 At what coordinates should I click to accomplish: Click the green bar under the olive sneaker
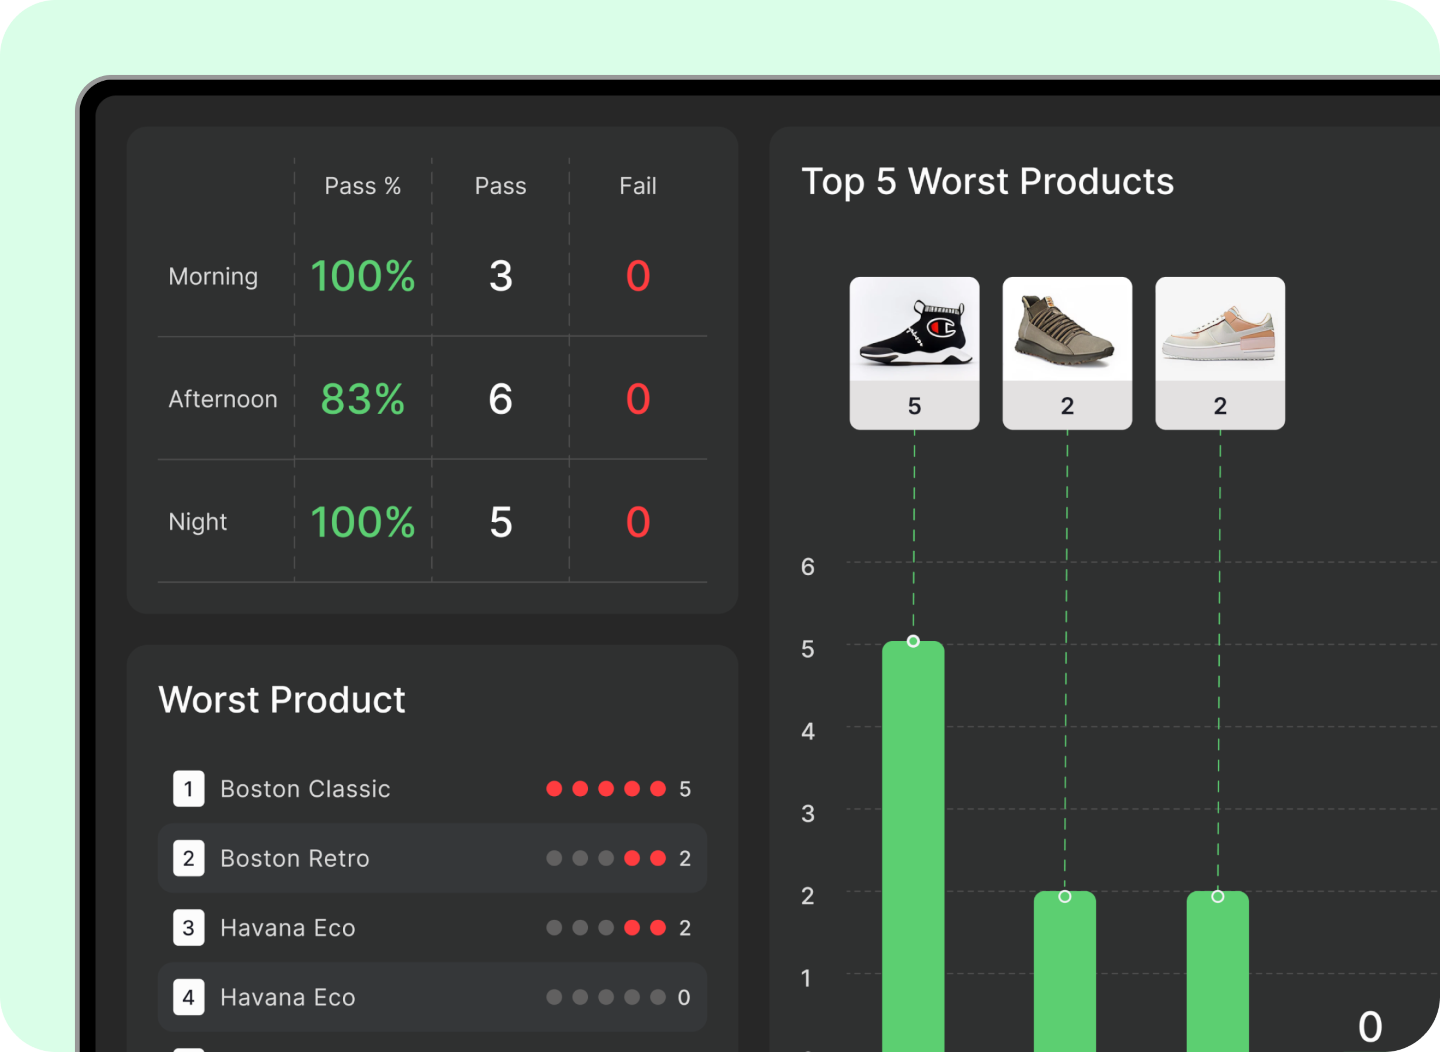click(x=1065, y=975)
